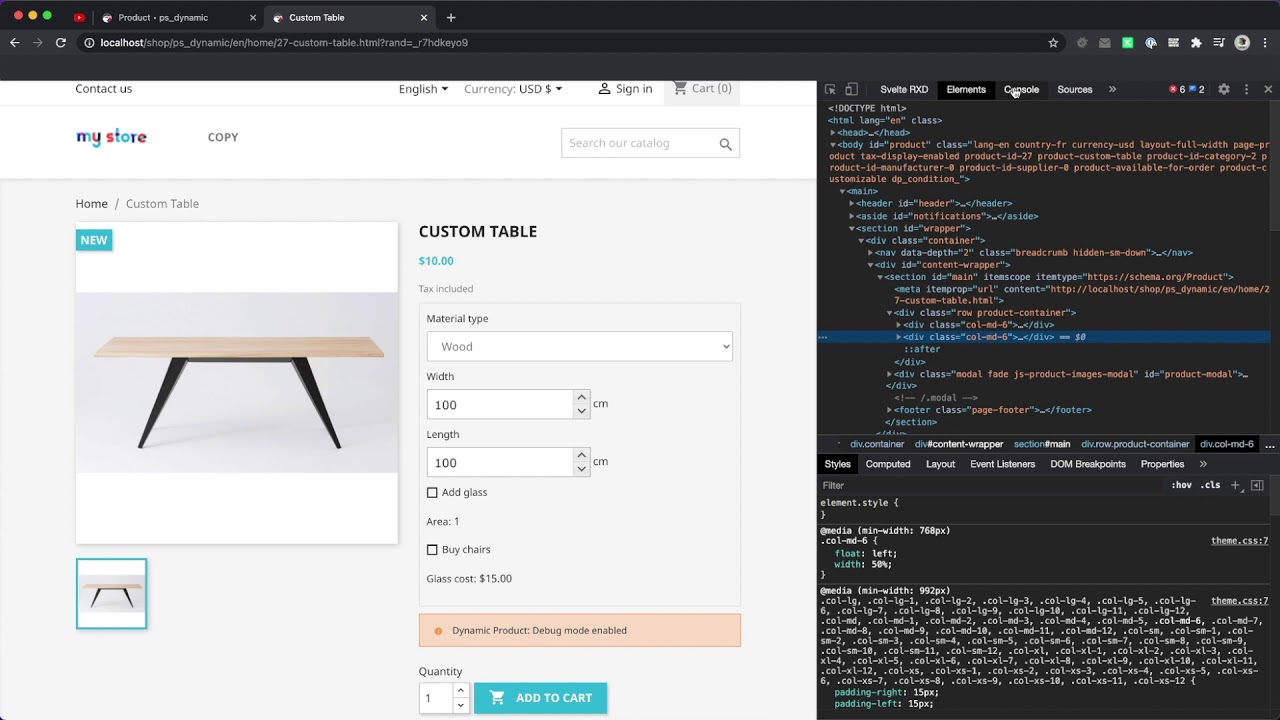1280x720 pixels.
Task: Enable the Buy chairs checkbox
Action: (x=432, y=549)
